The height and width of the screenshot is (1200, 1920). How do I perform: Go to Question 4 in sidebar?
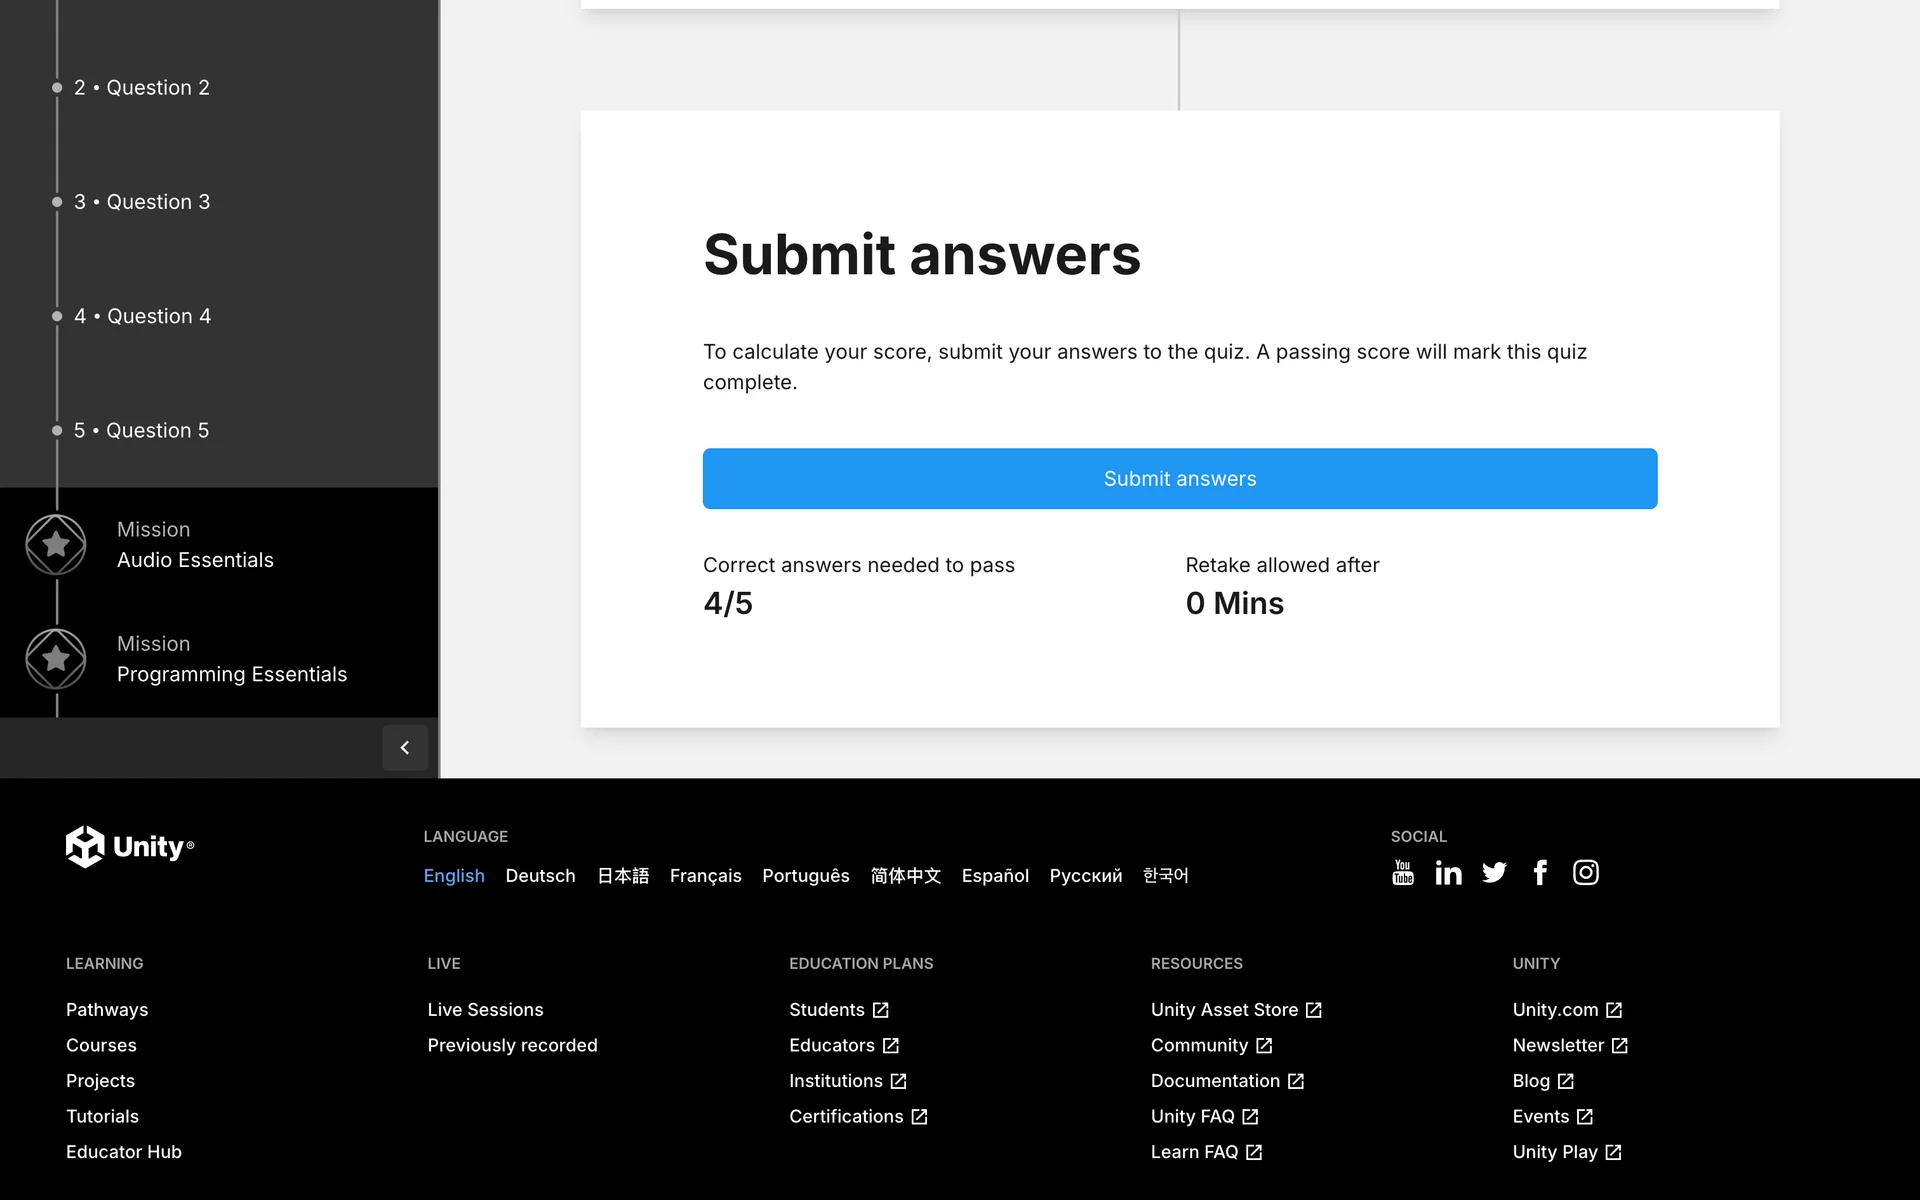[x=142, y=316]
